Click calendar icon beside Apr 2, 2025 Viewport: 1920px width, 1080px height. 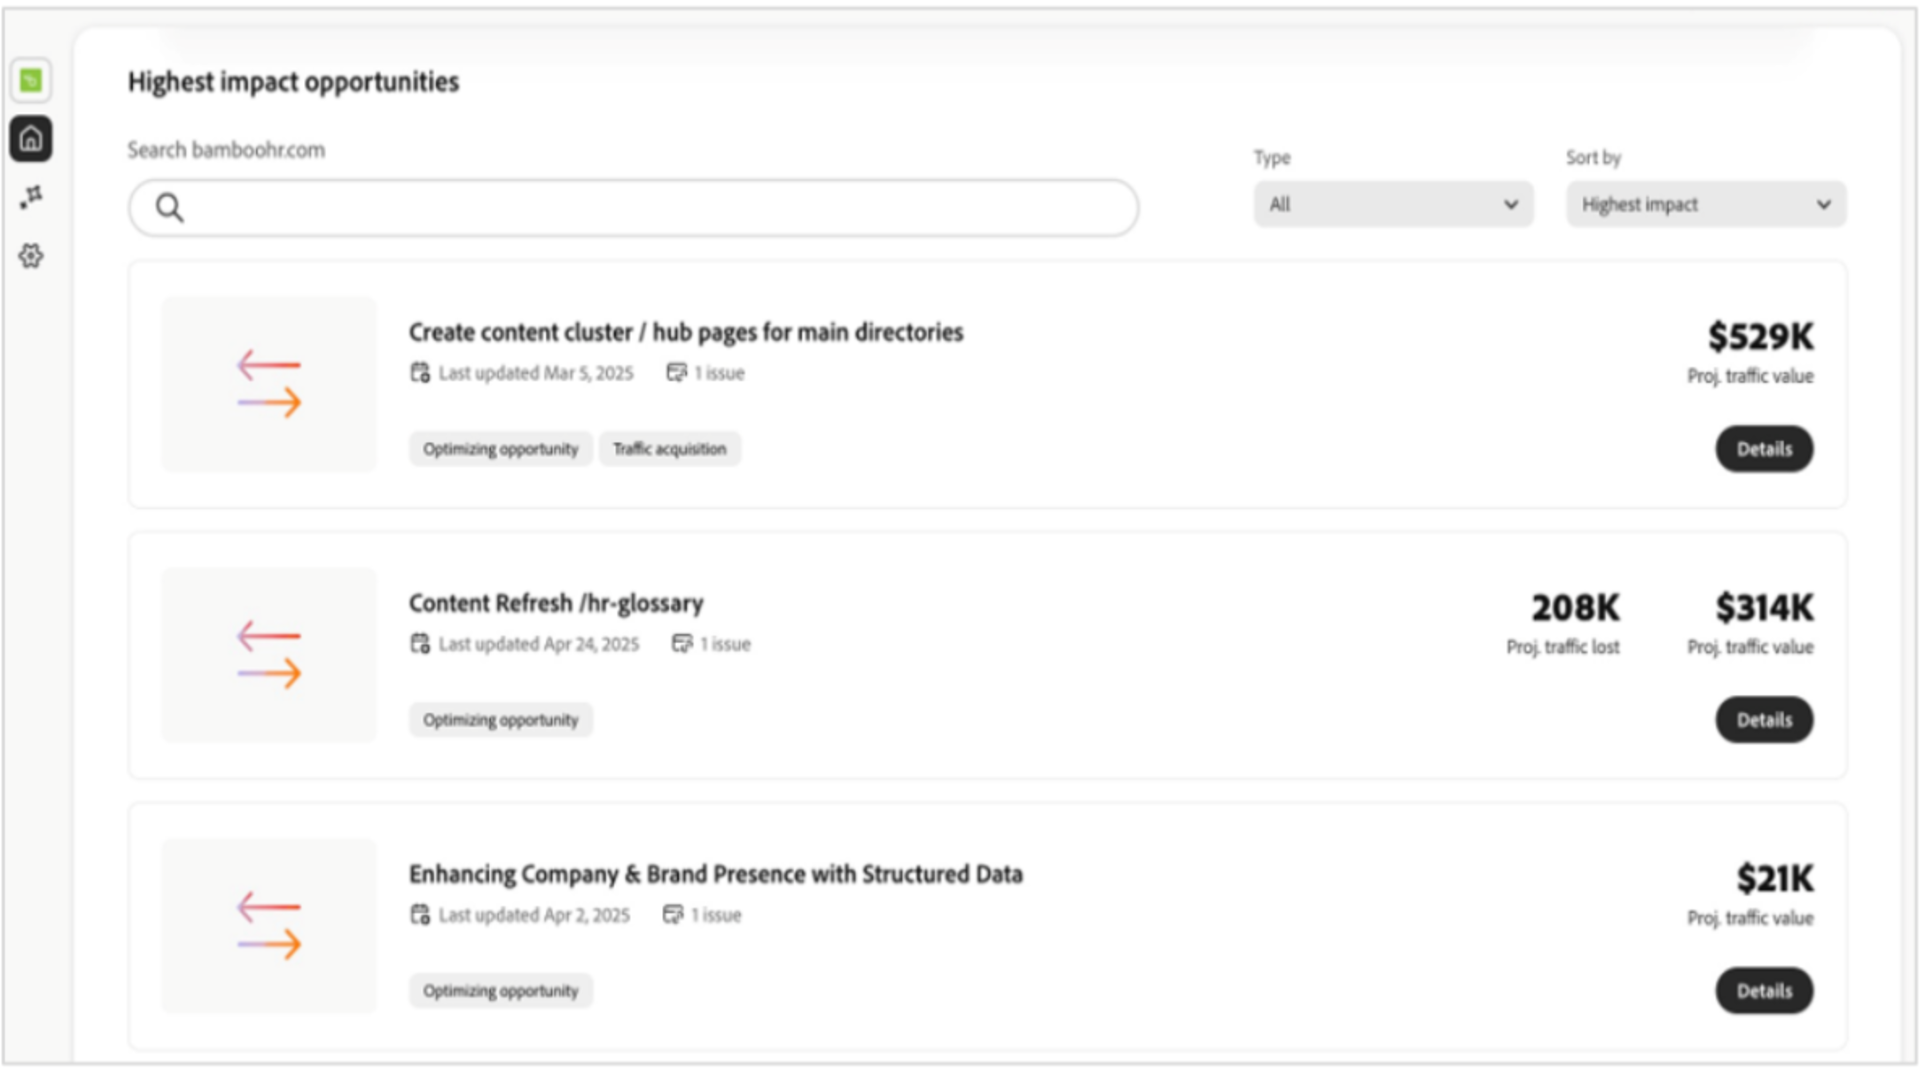point(420,914)
